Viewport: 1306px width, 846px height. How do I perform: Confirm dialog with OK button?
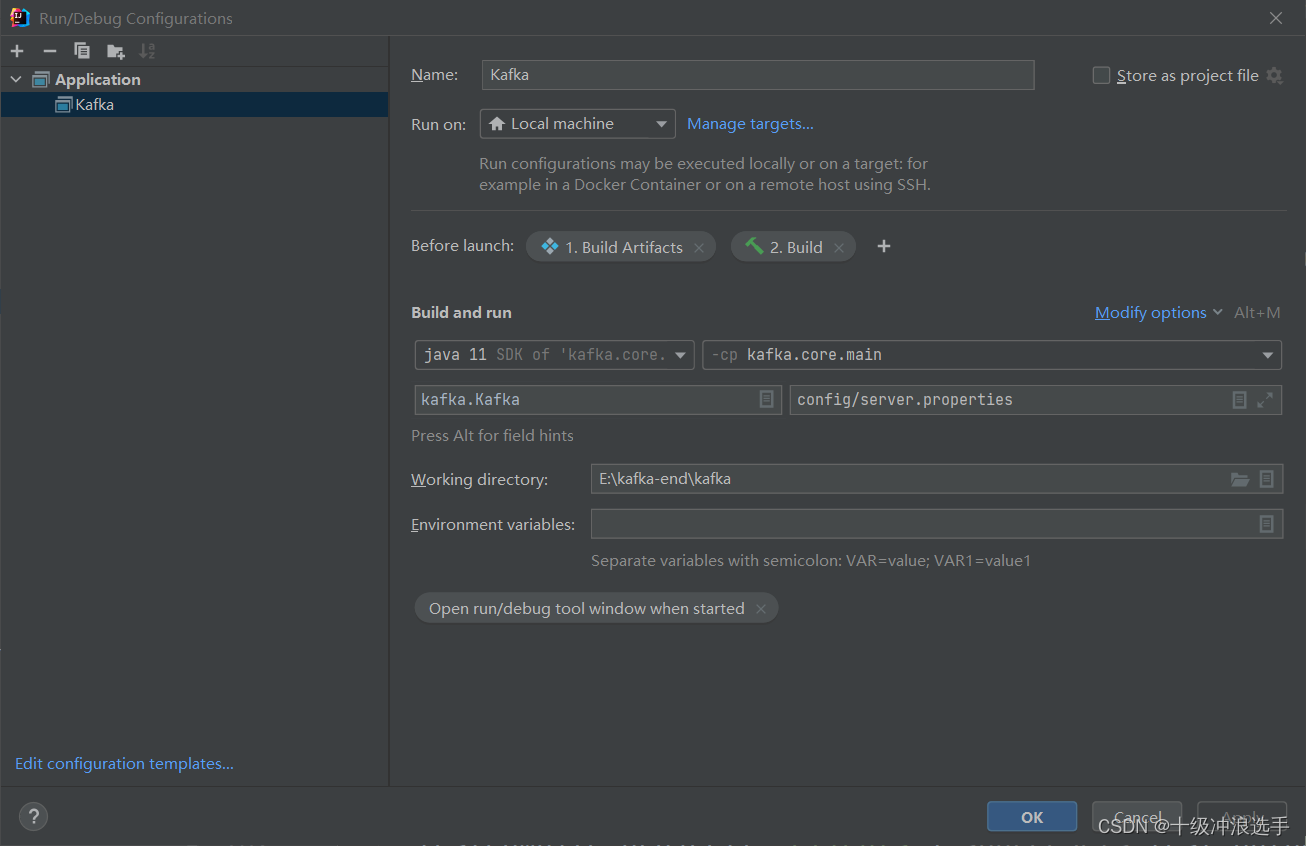click(x=1032, y=817)
